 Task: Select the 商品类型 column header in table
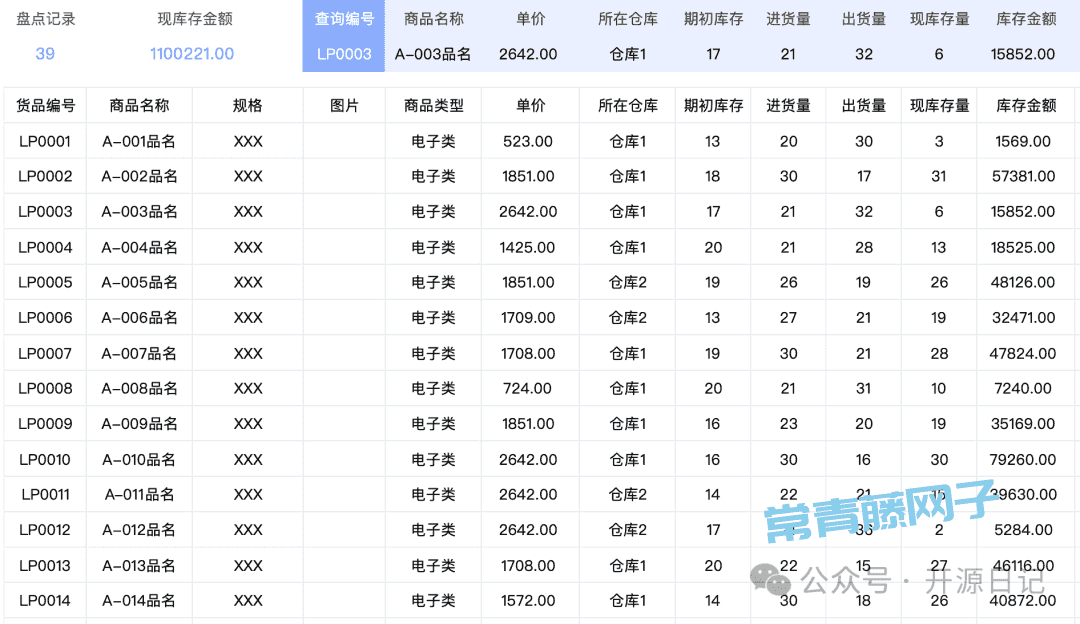point(433,105)
